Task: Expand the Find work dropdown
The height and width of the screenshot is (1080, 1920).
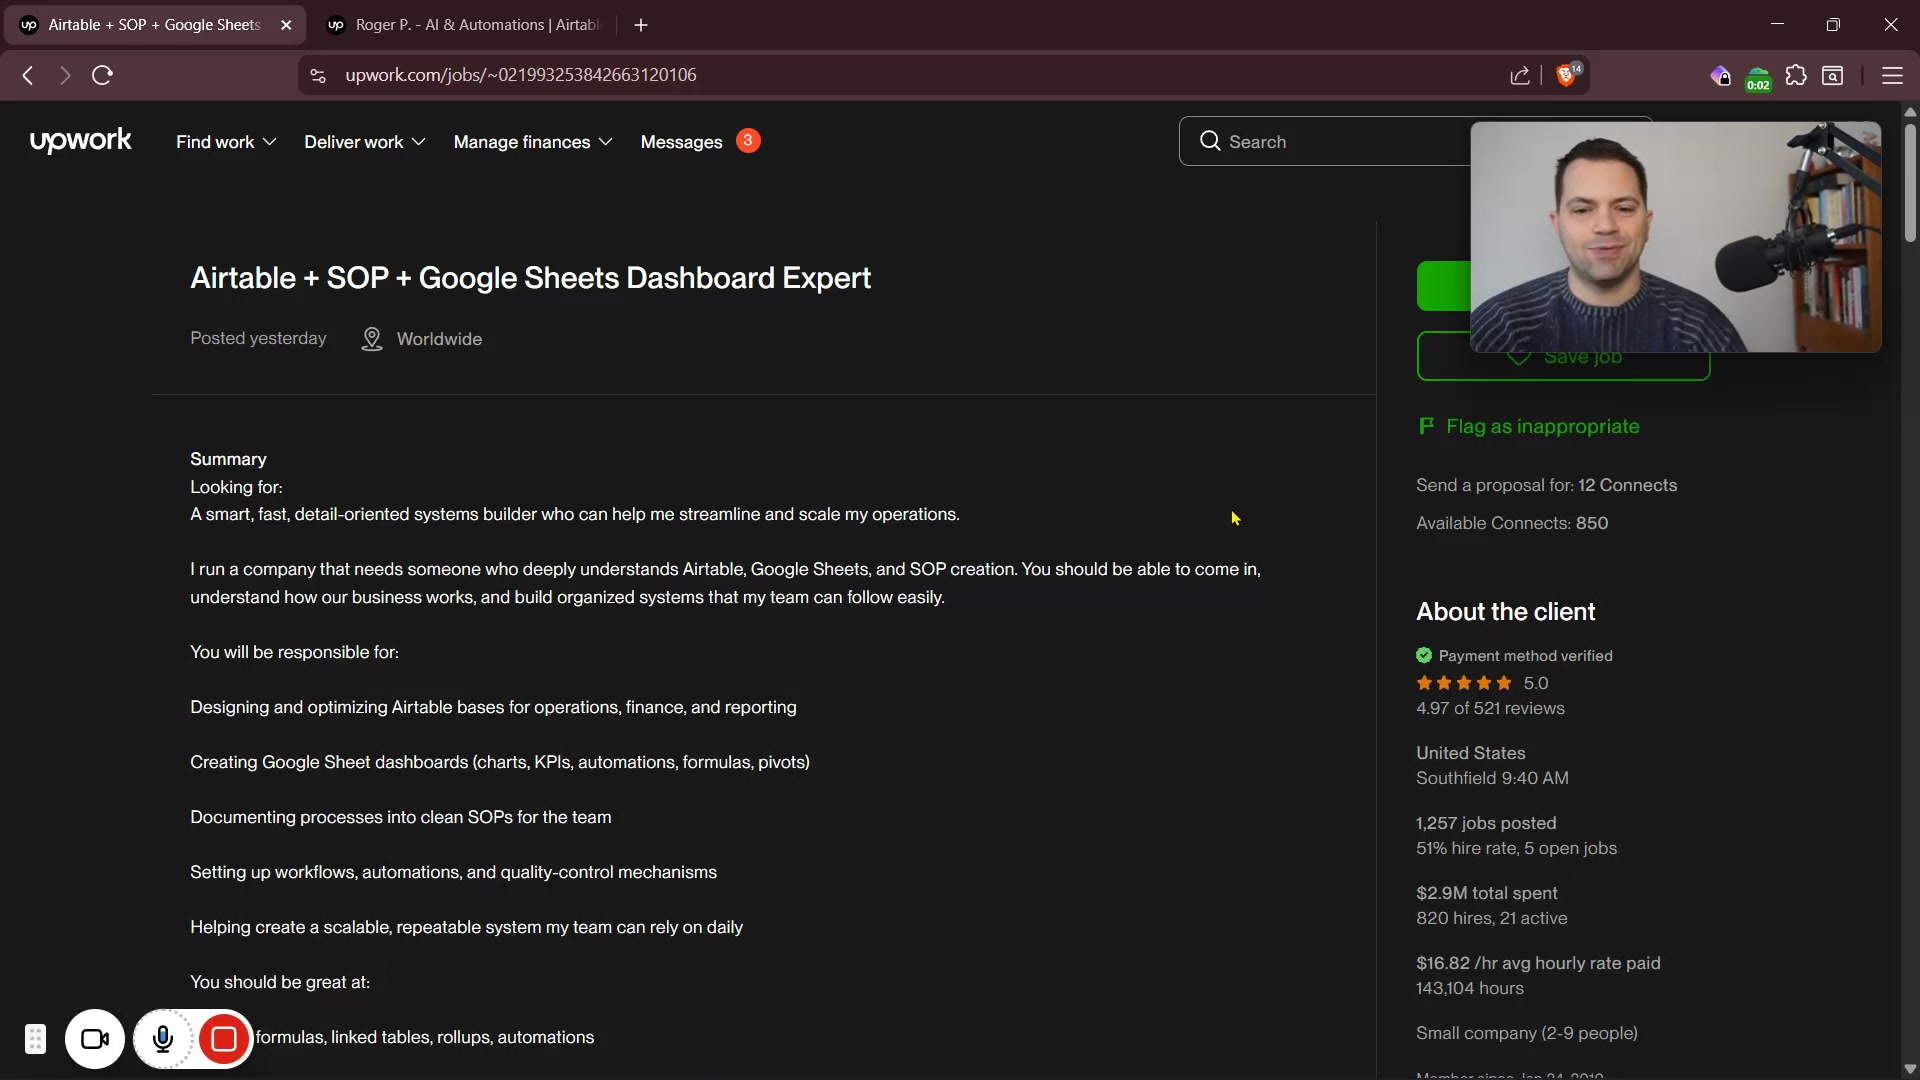Action: pyautogui.click(x=226, y=142)
